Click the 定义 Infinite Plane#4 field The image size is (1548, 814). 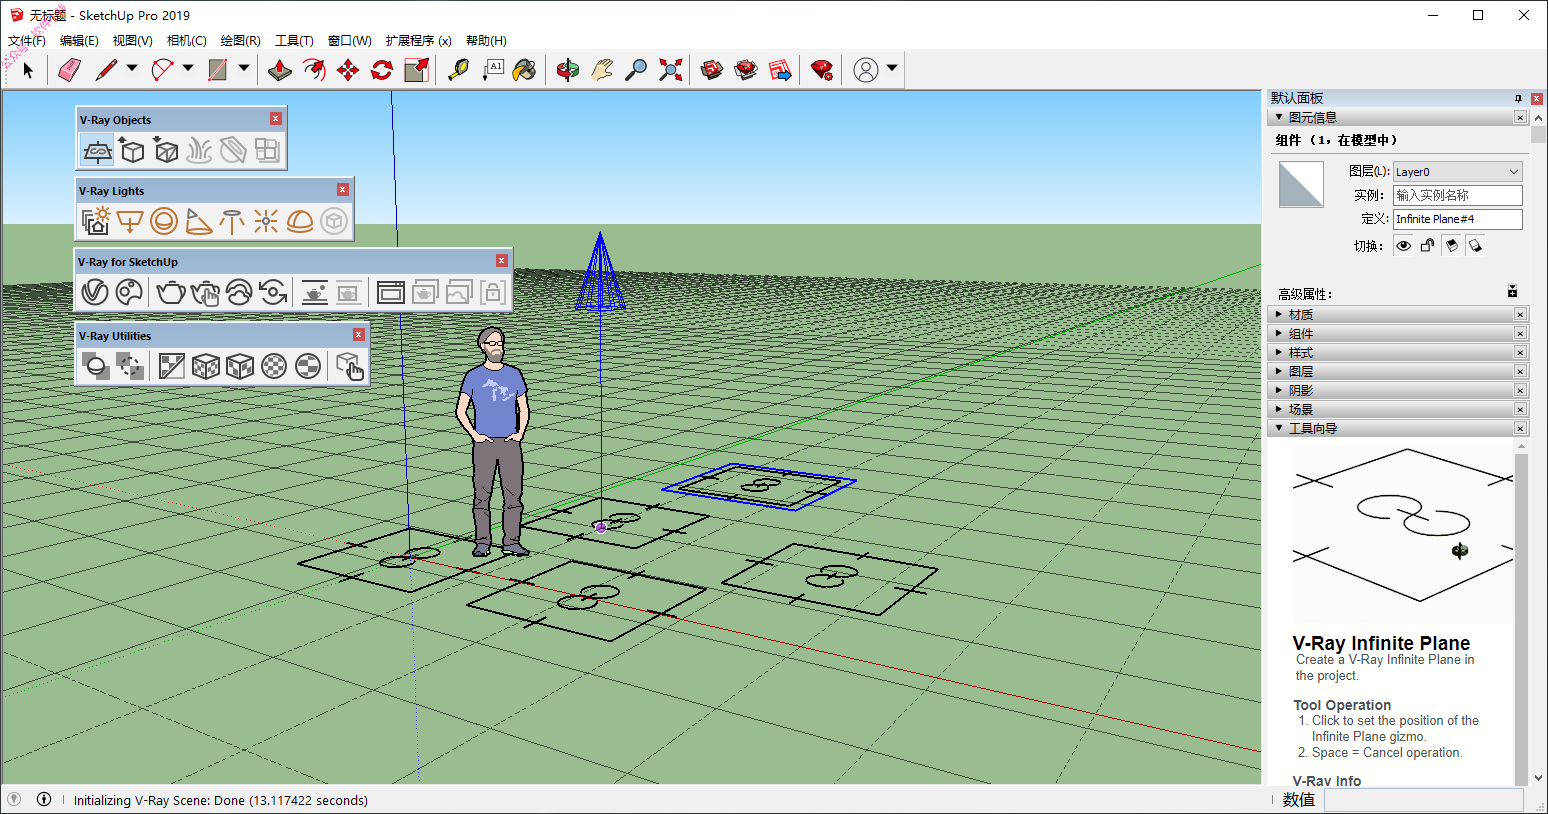click(1458, 219)
